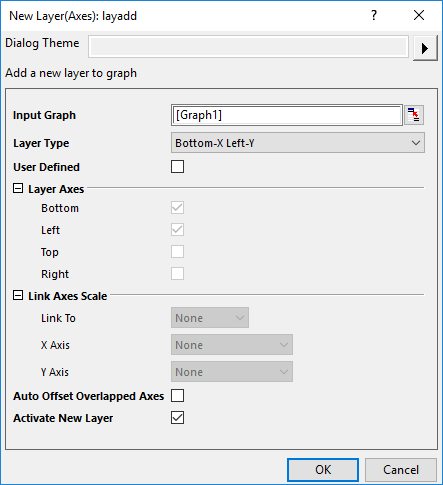Click the 'Activate New Layer' label
Image resolution: width=443 pixels, height=485 pixels.
(63, 418)
